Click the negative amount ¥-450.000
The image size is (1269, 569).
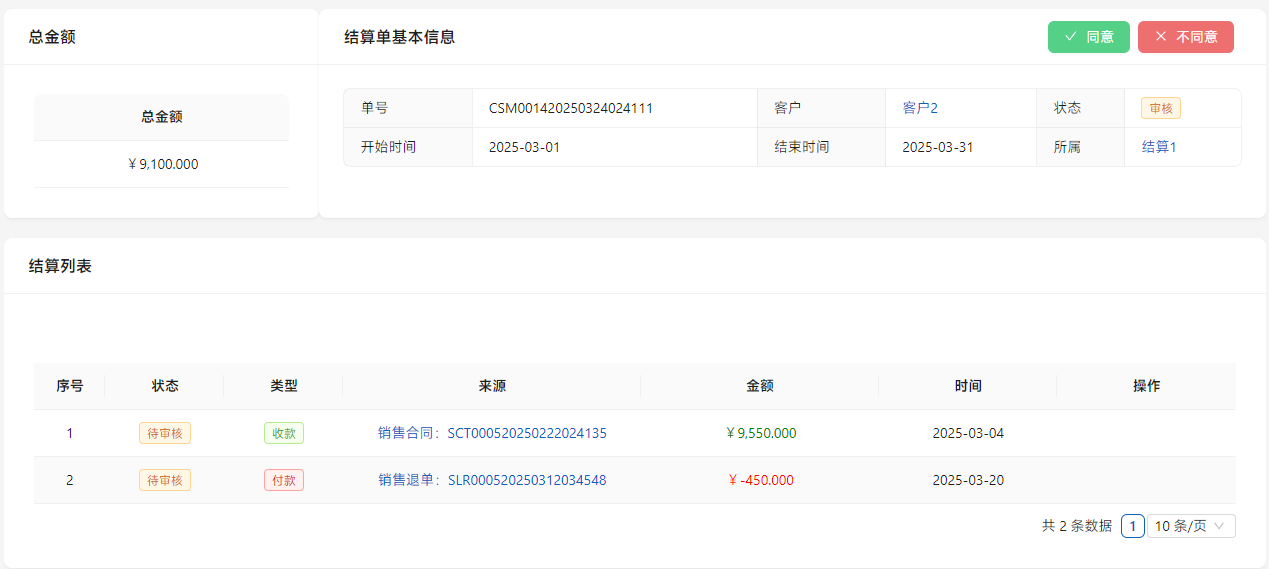tap(761, 480)
